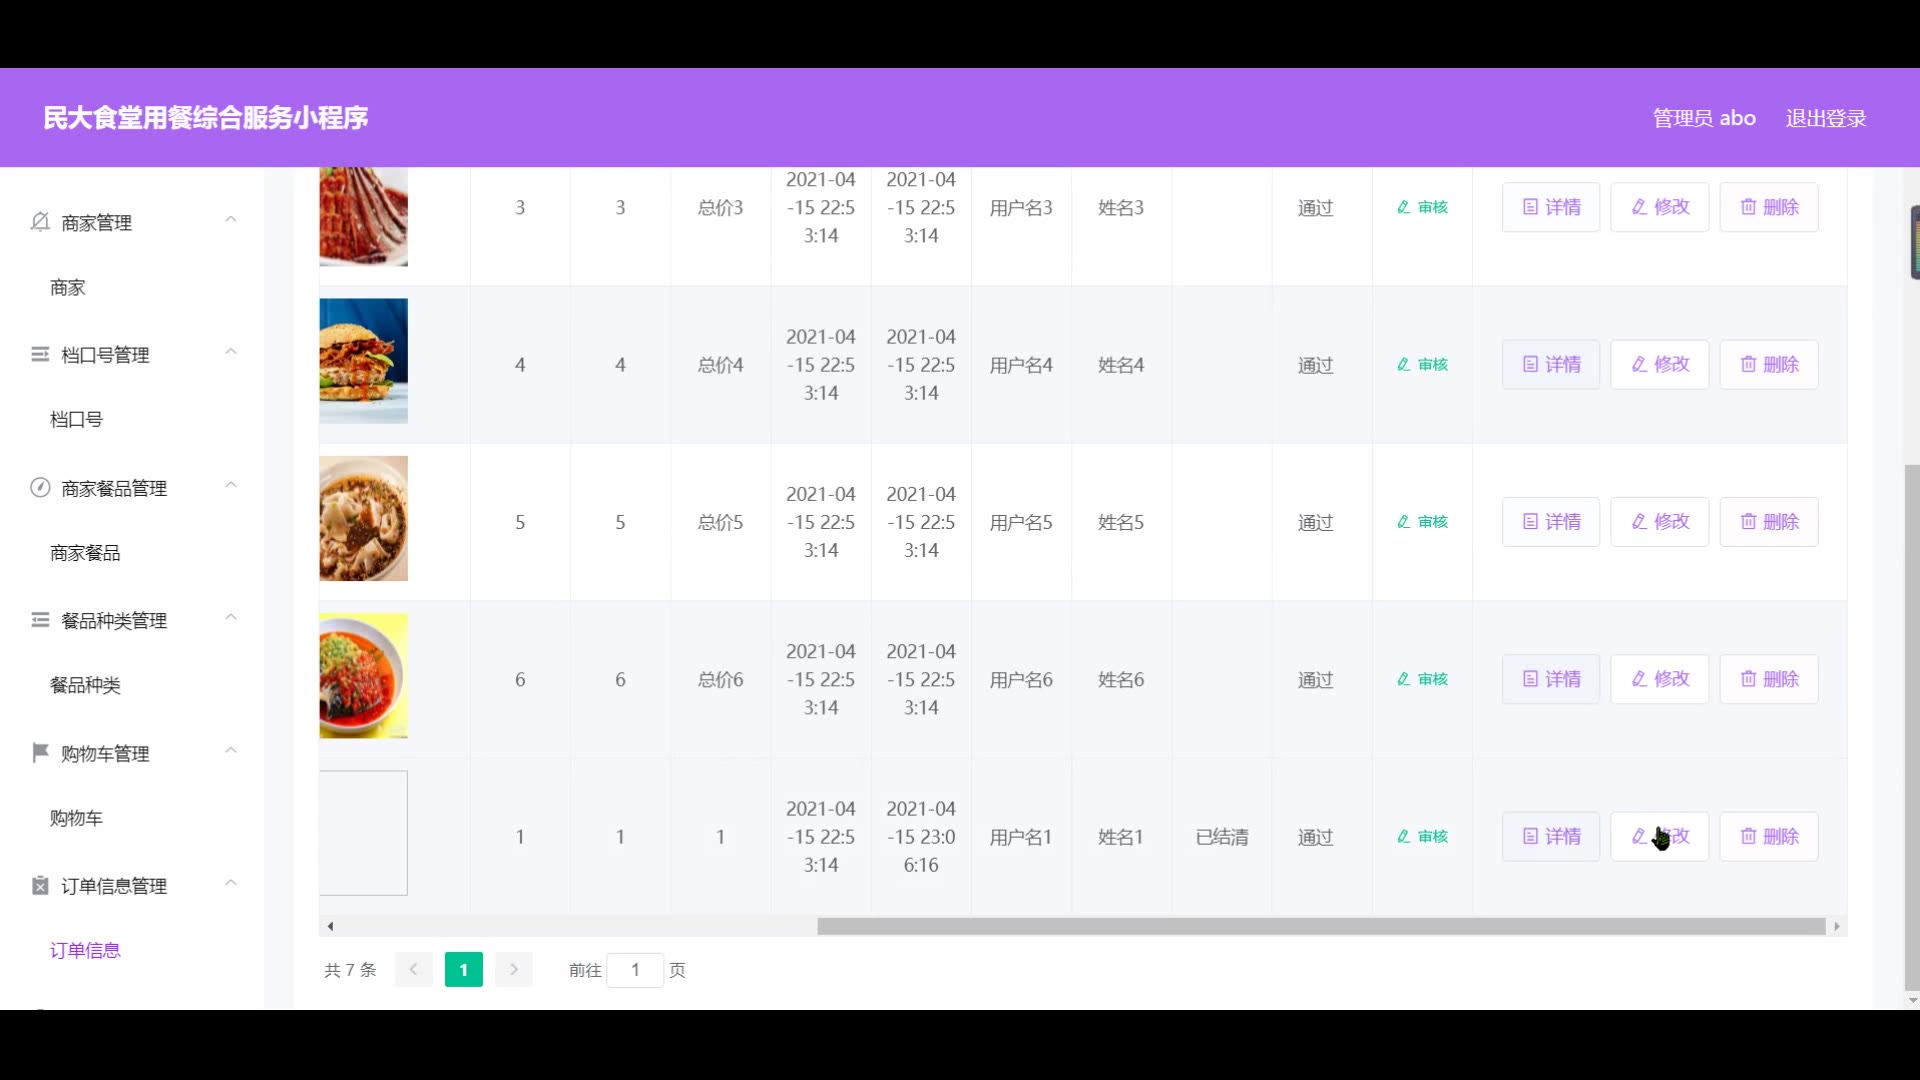The width and height of the screenshot is (1920, 1080).
Task: Click 删除 for the 用户名3 row
Action: point(1769,207)
